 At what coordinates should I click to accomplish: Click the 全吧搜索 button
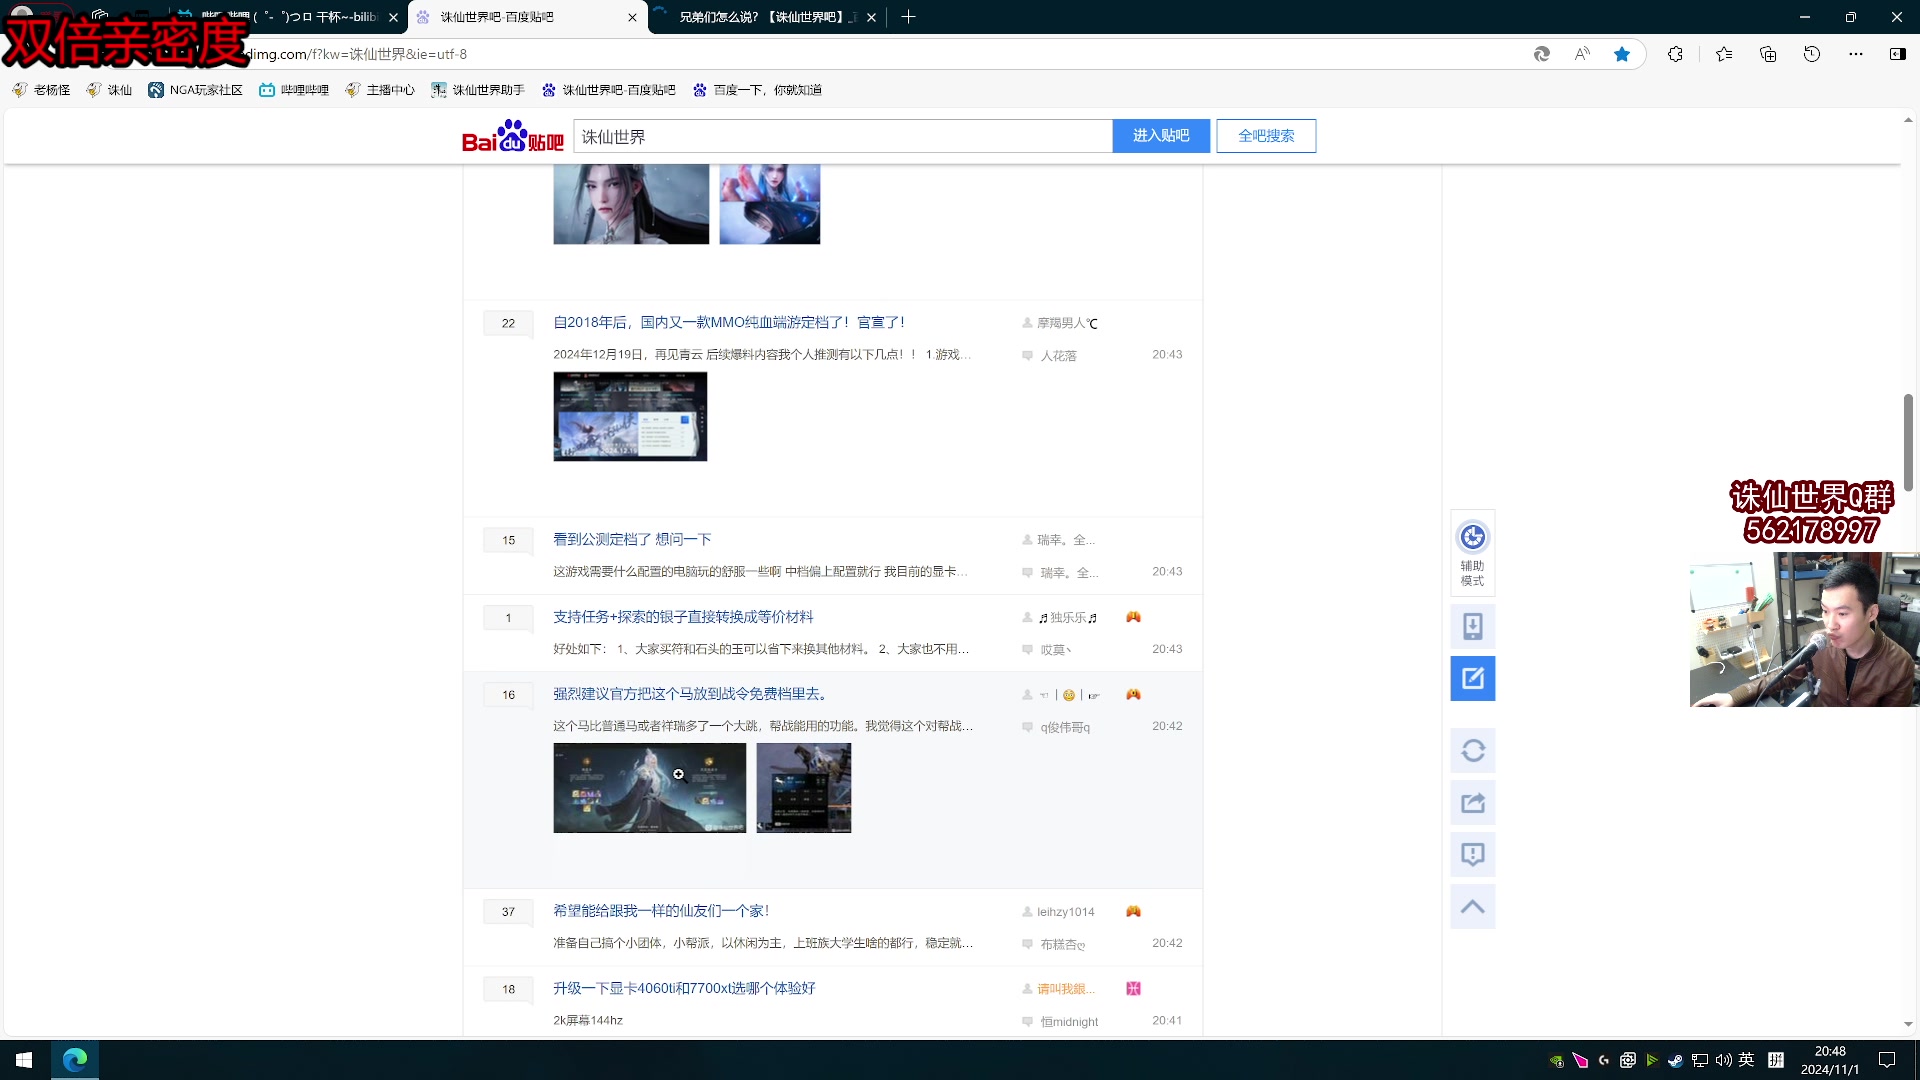[x=1266, y=136]
